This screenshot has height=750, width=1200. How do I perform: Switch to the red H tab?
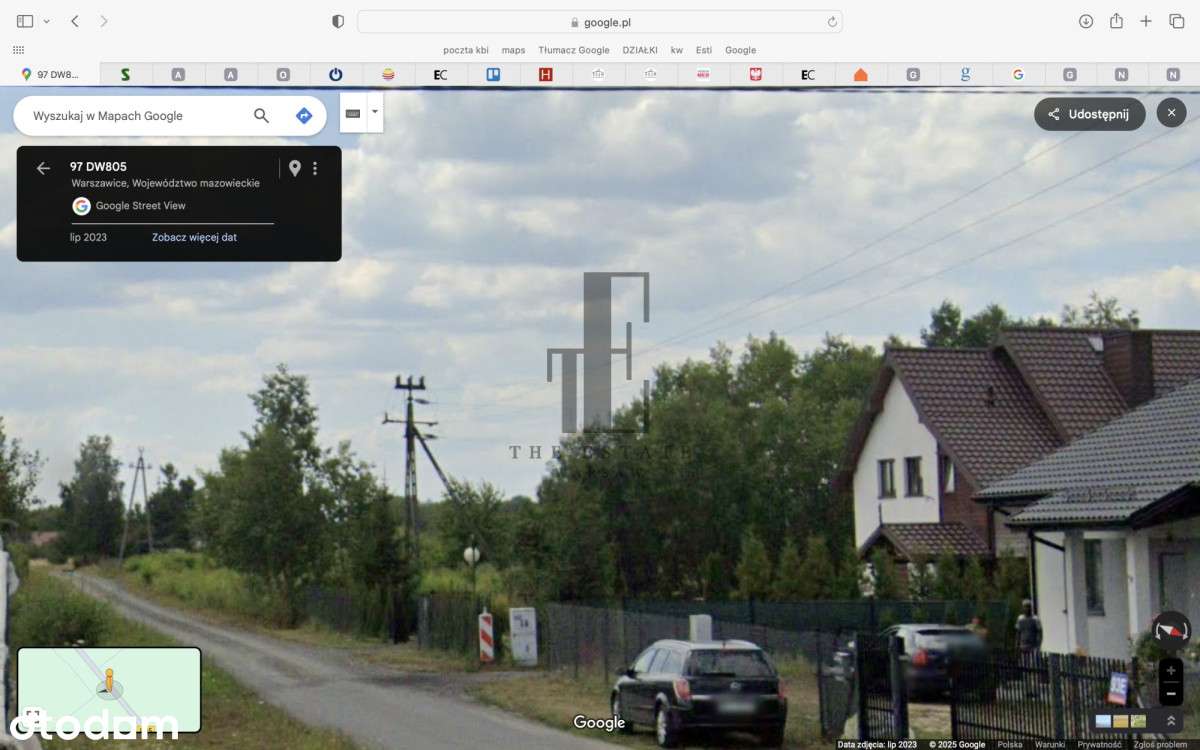click(x=545, y=74)
